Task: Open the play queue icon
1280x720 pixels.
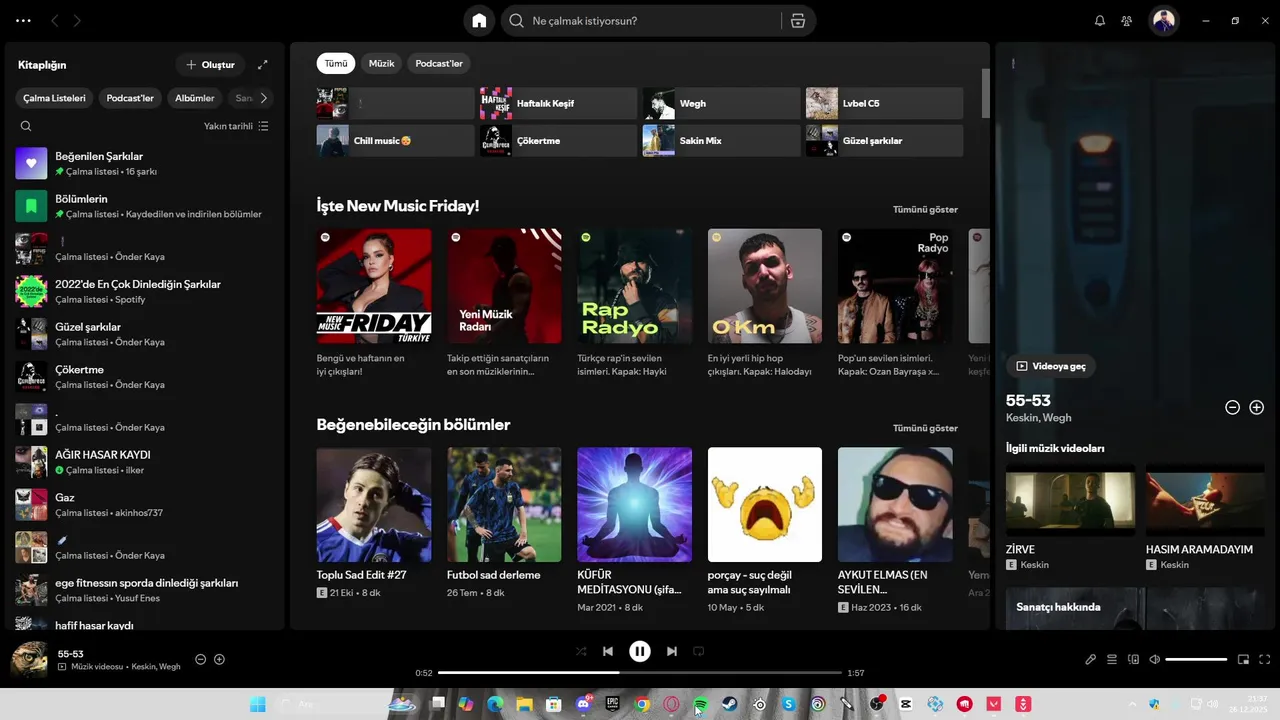Action: 1112,659
